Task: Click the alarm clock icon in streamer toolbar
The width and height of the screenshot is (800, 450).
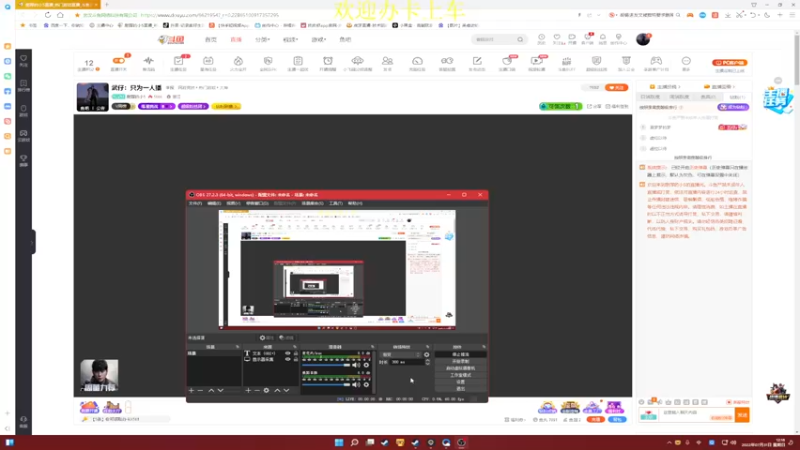Action: click(328, 63)
